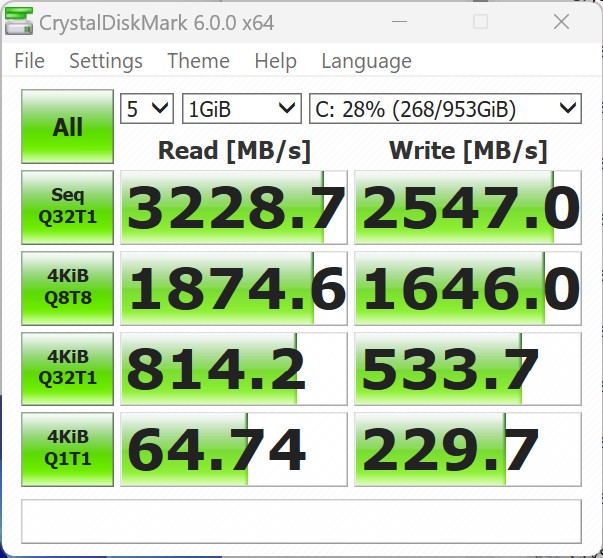The image size is (603, 558).
Task: Click the CrystalDiskMark app icon in title bar
Action: (19, 22)
